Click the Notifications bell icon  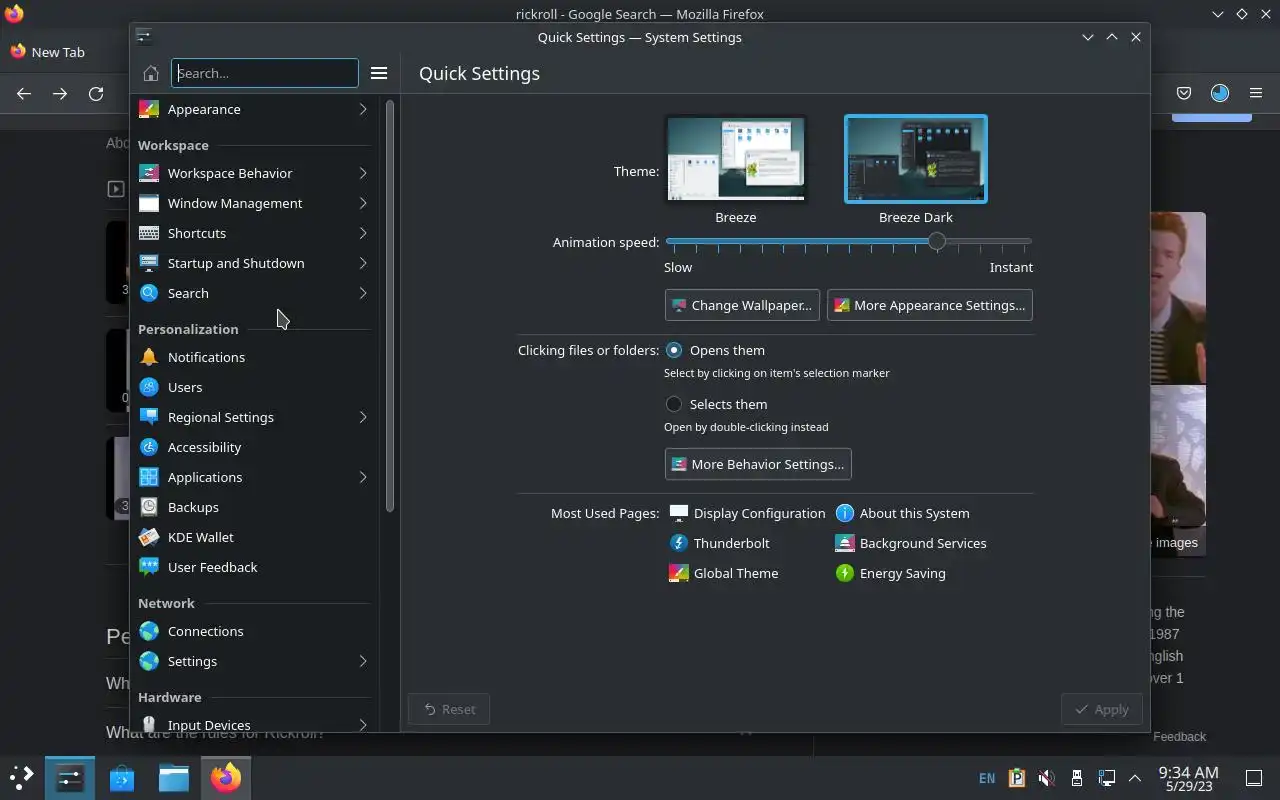[148, 357]
